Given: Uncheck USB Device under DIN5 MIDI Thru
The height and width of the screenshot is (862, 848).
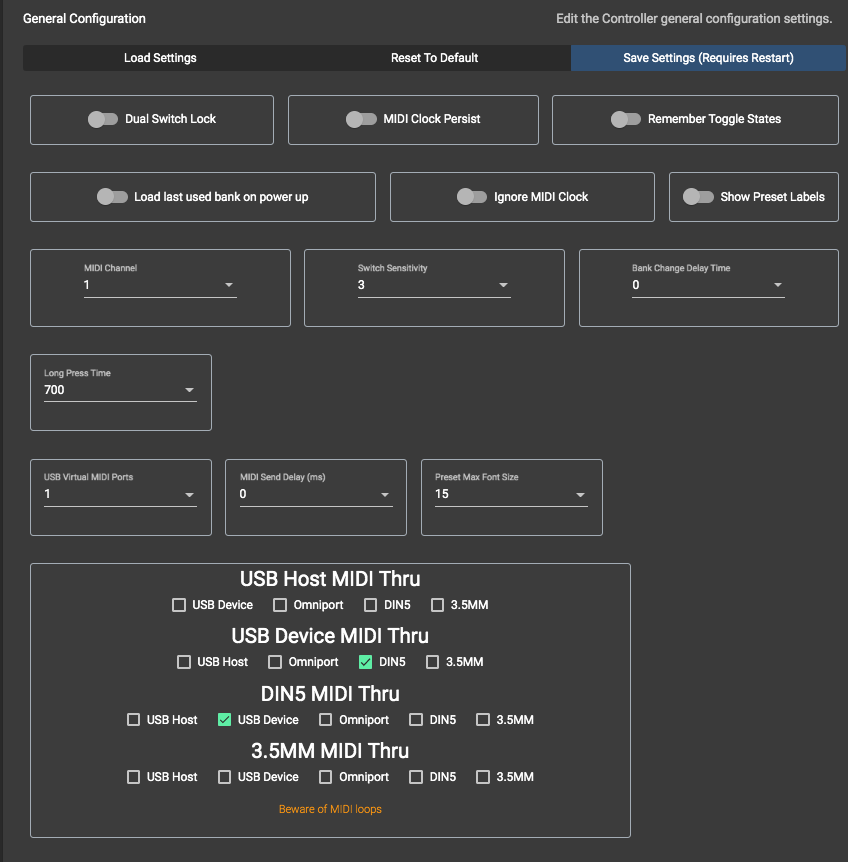Looking at the screenshot, I should coord(224,720).
